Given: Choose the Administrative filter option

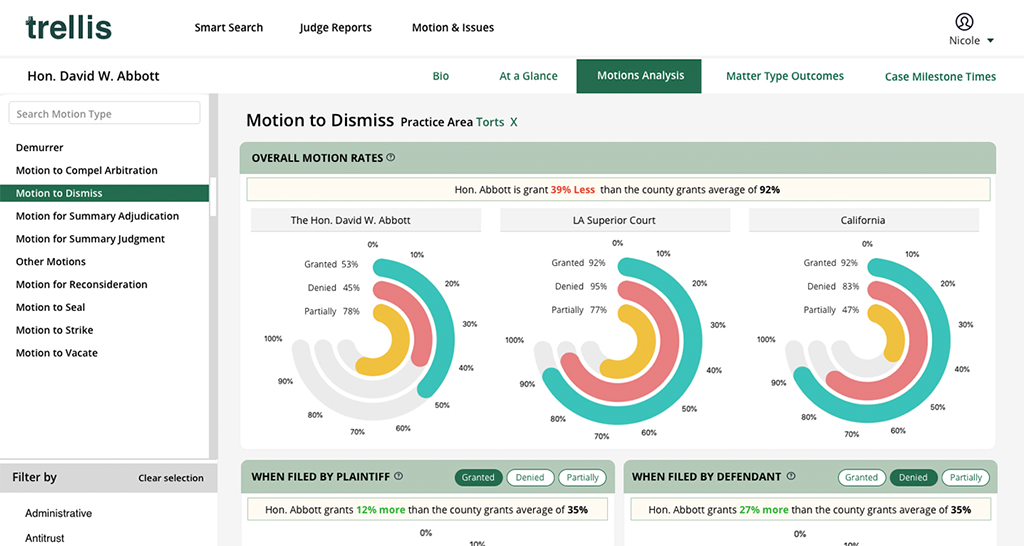Looking at the screenshot, I should pyautogui.click(x=58, y=513).
